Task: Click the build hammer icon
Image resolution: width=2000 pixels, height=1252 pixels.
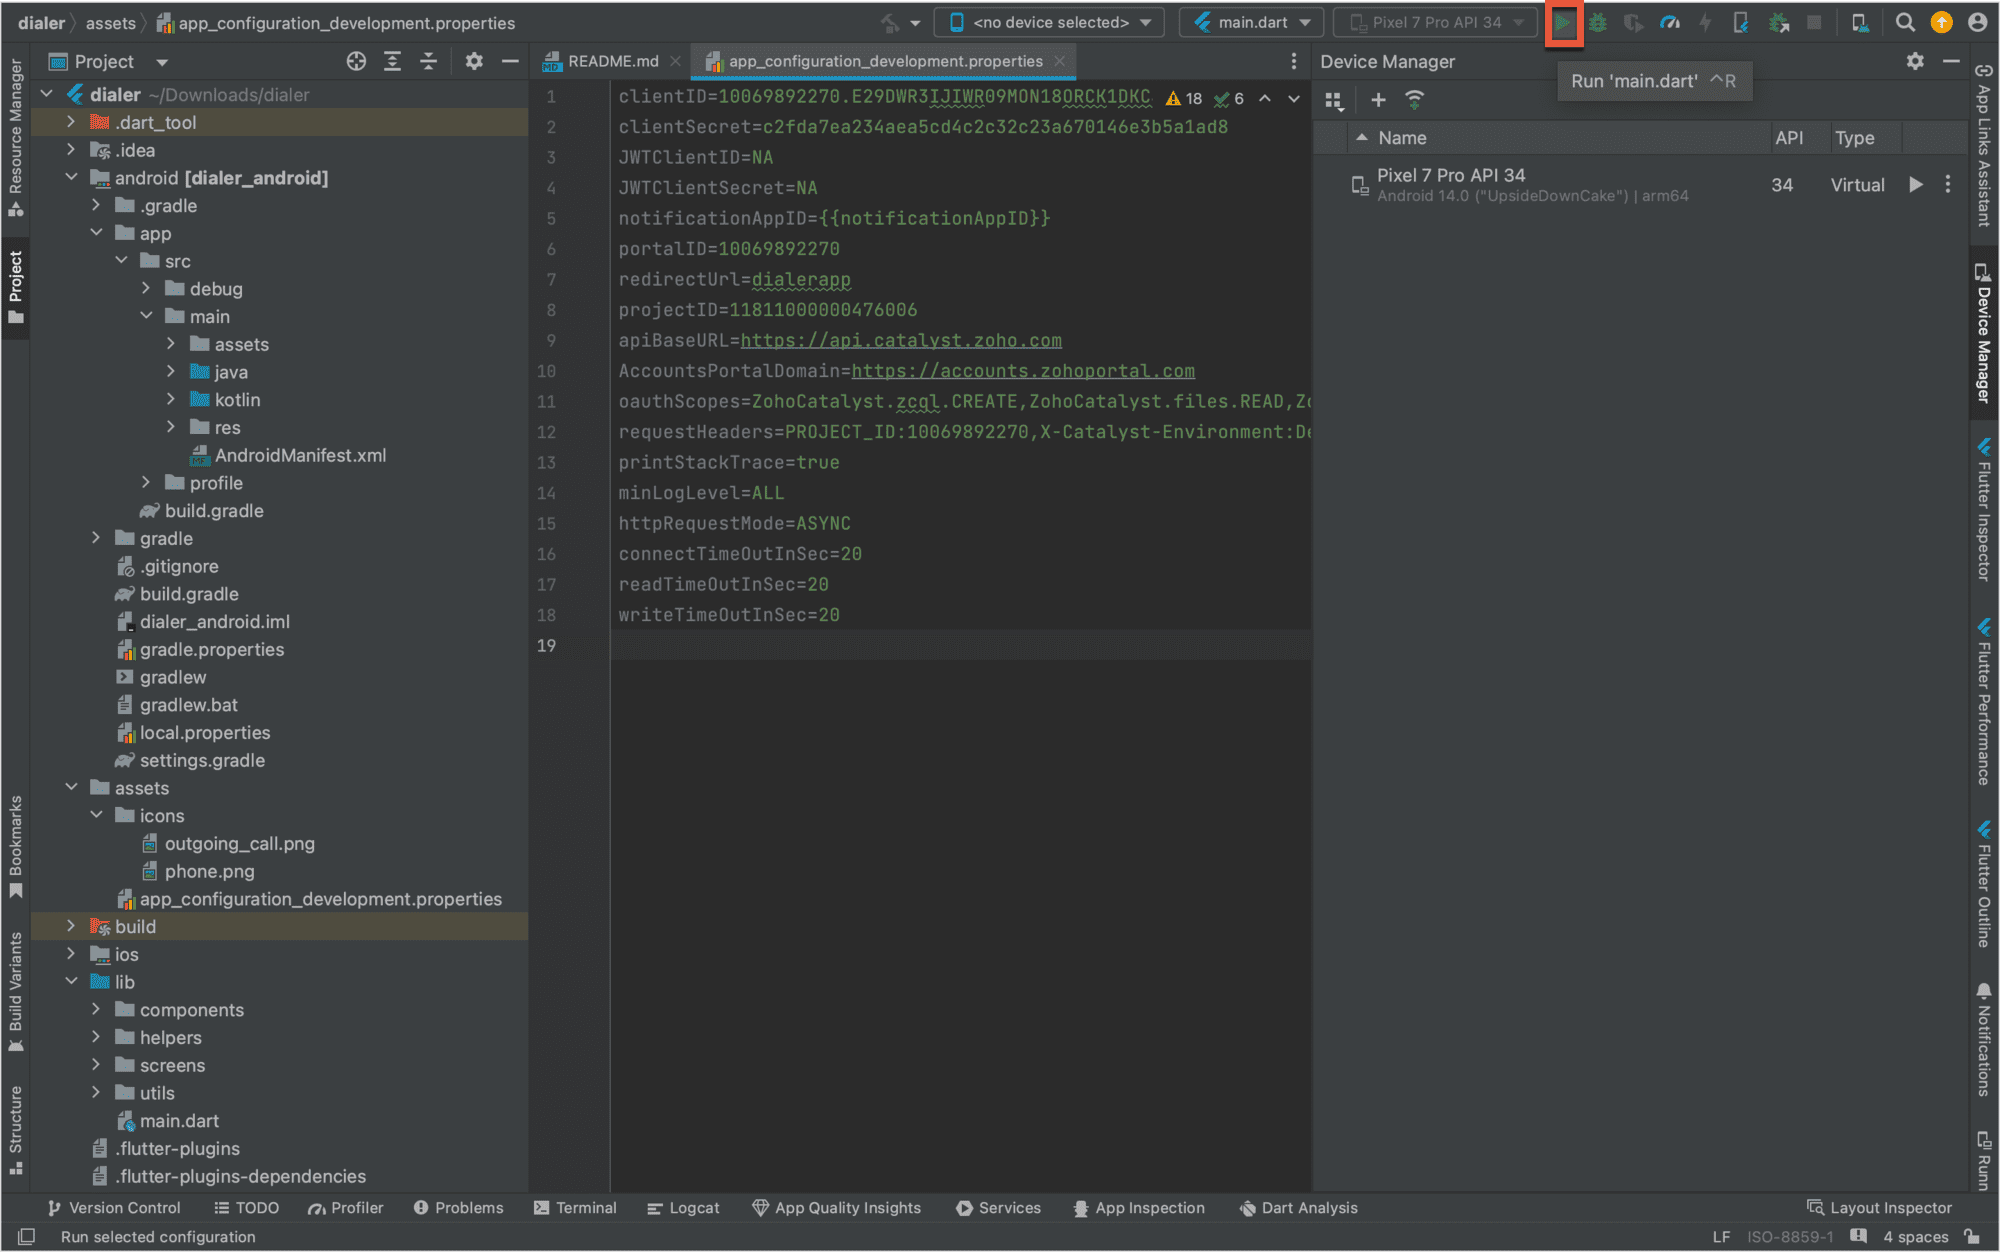Action: pos(890,22)
